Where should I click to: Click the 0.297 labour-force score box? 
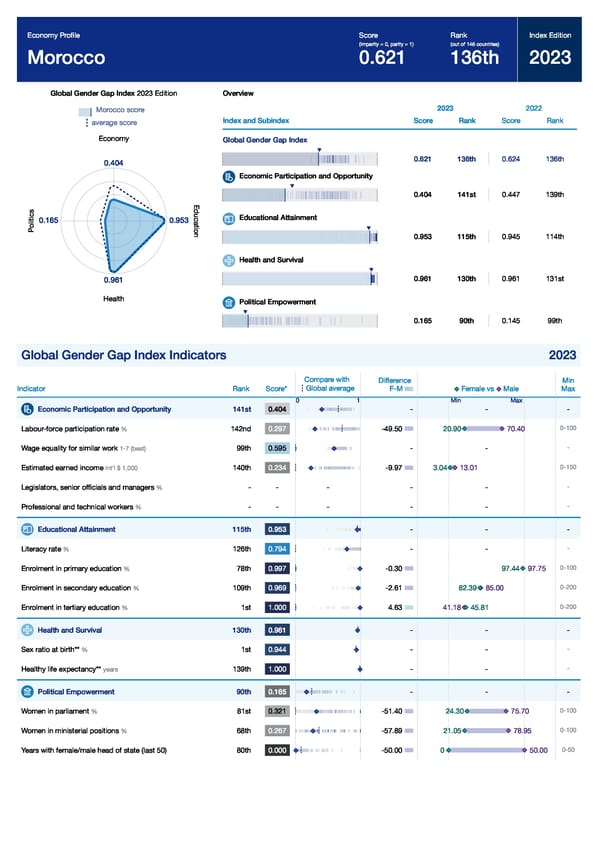tap(278, 429)
